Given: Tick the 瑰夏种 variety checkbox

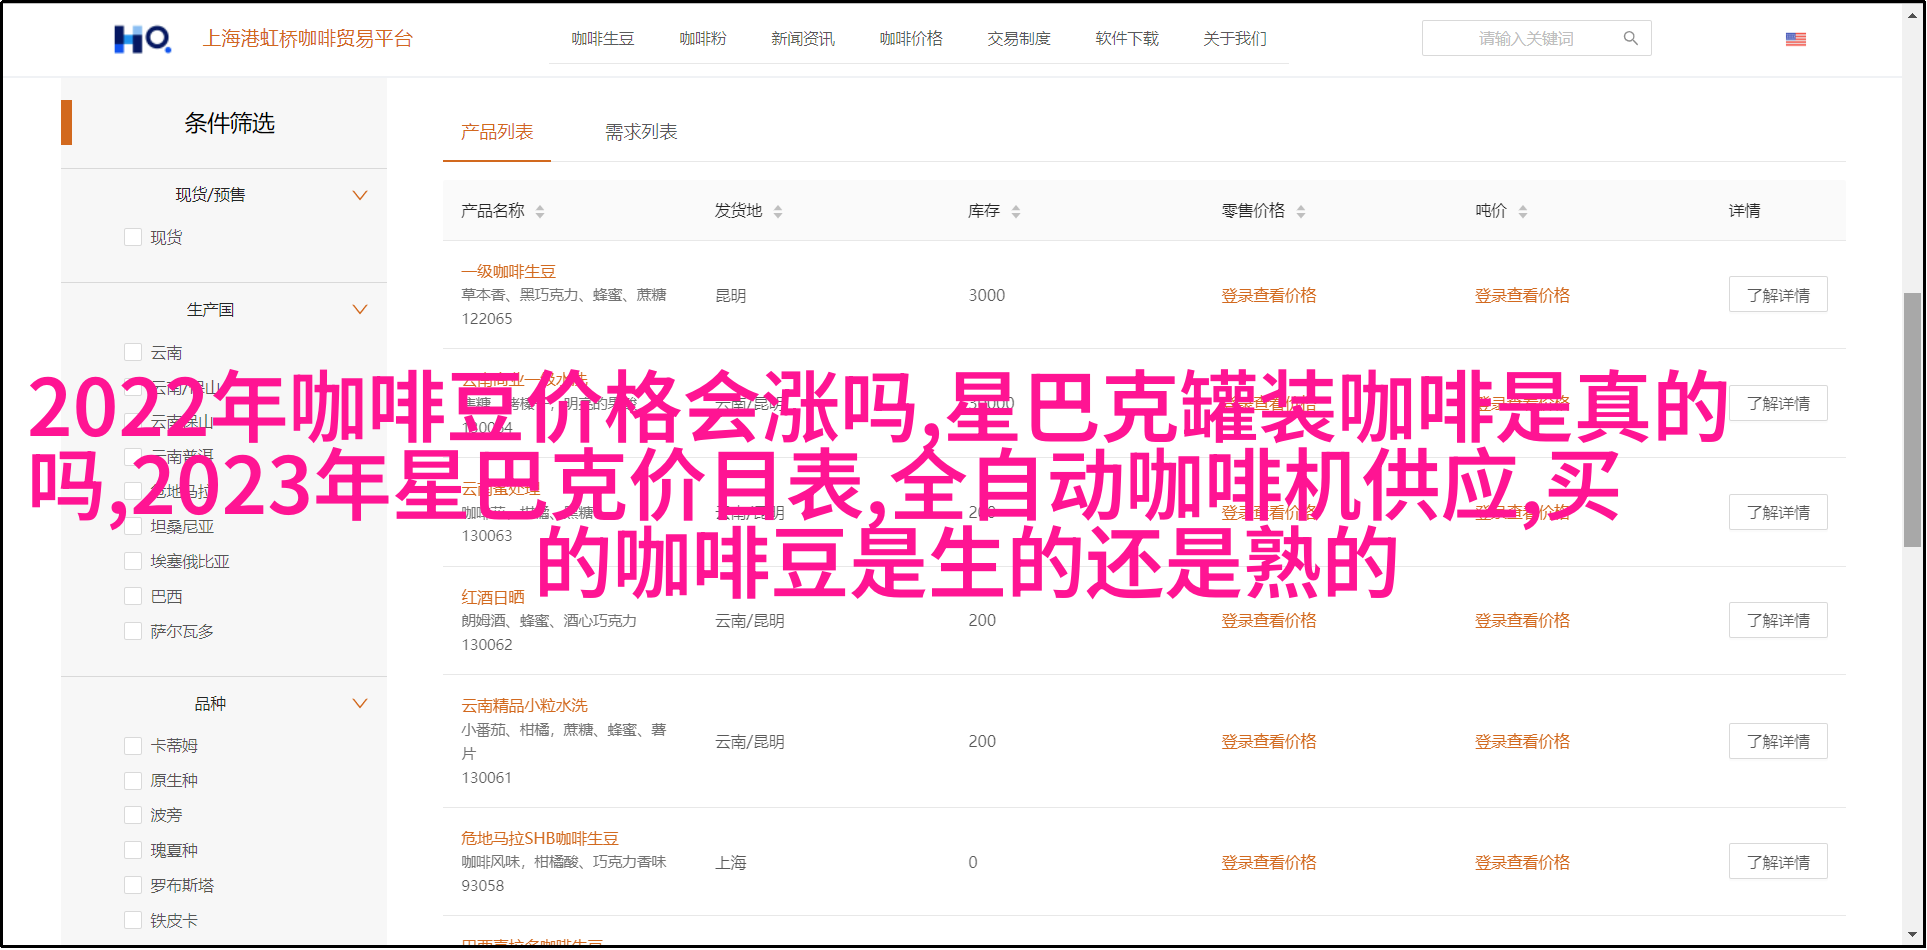Looking at the screenshot, I should [132, 850].
